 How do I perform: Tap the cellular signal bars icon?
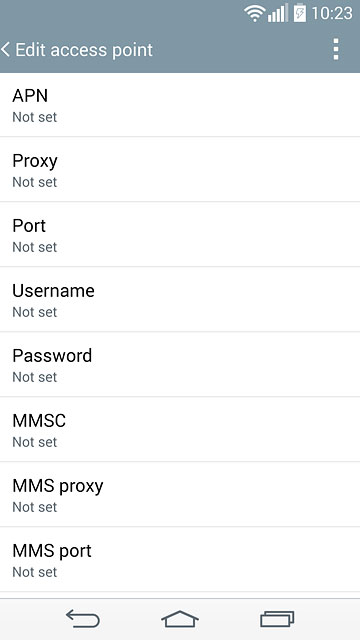point(278,13)
